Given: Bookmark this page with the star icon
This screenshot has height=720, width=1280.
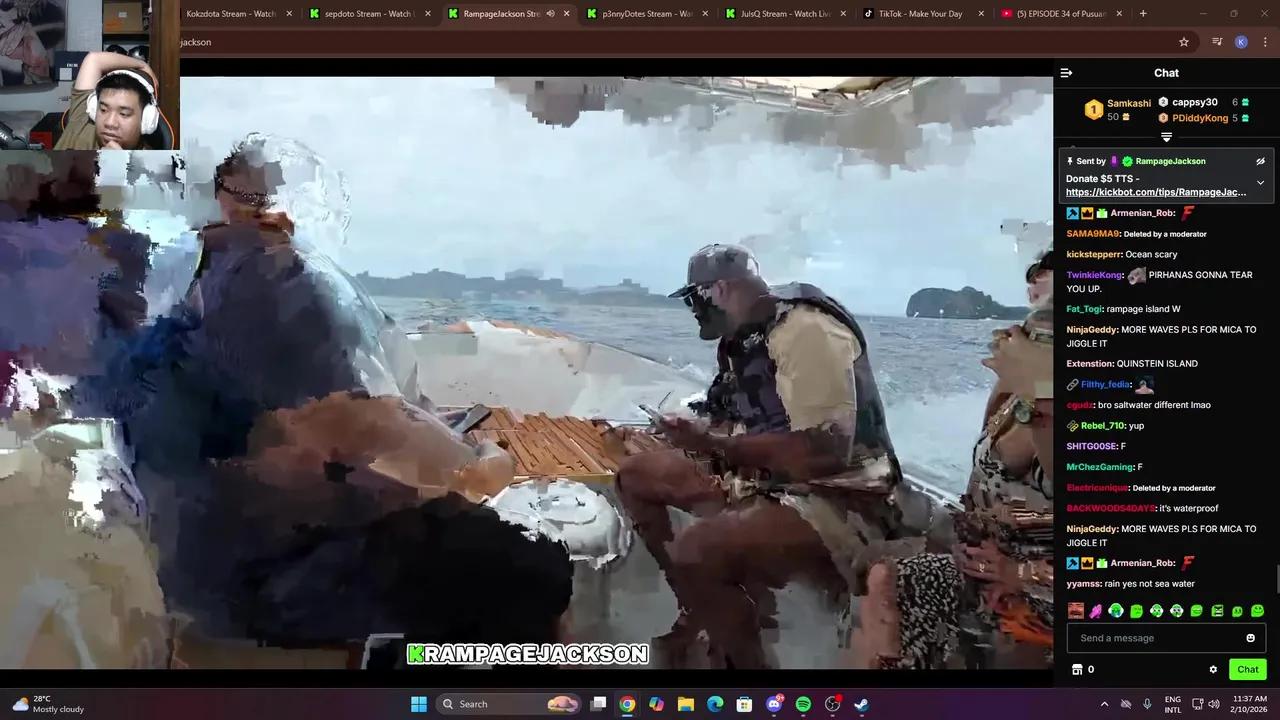Looking at the screenshot, I should coord(1184,42).
